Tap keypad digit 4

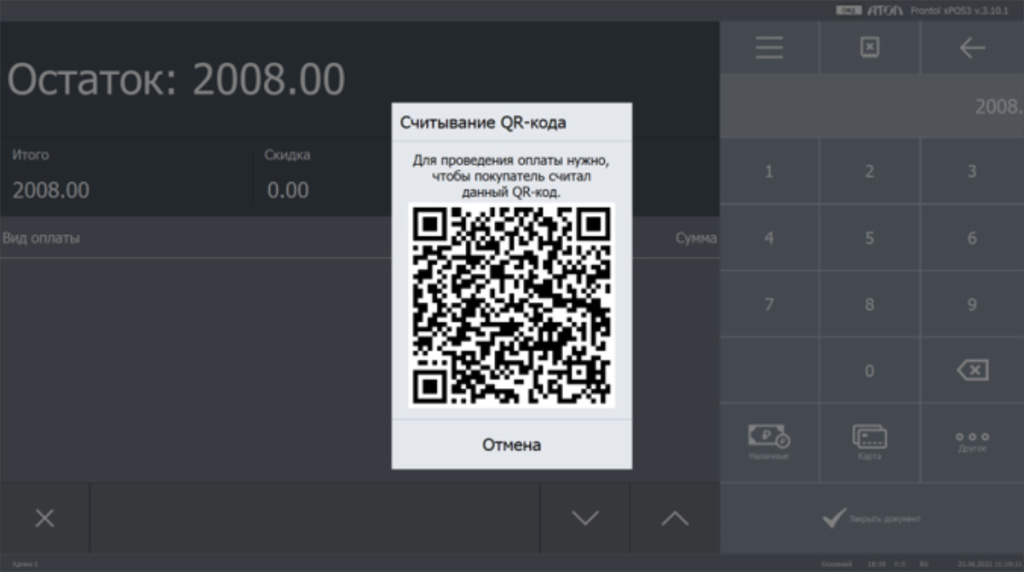pyautogui.click(x=769, y=238)
